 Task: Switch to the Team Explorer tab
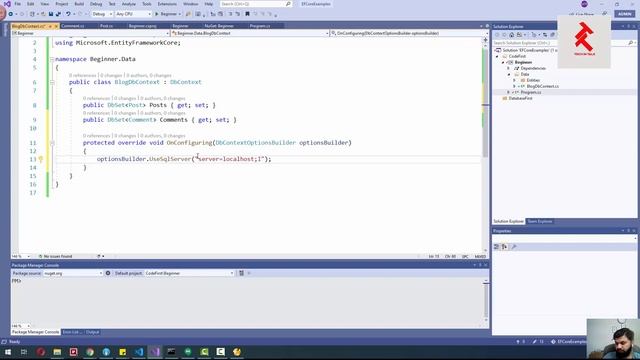point(540,221)
